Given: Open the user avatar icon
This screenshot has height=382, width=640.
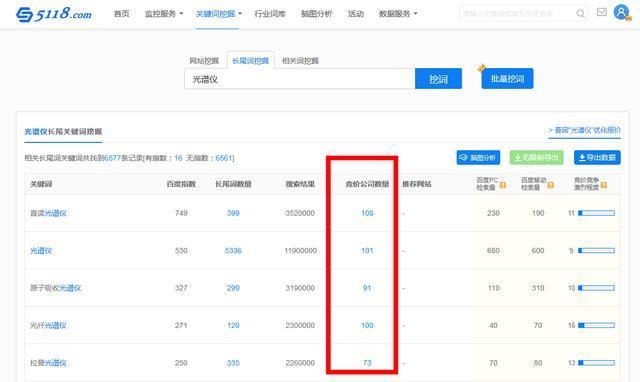Looking at the screenshot, I should click(621, 12).
